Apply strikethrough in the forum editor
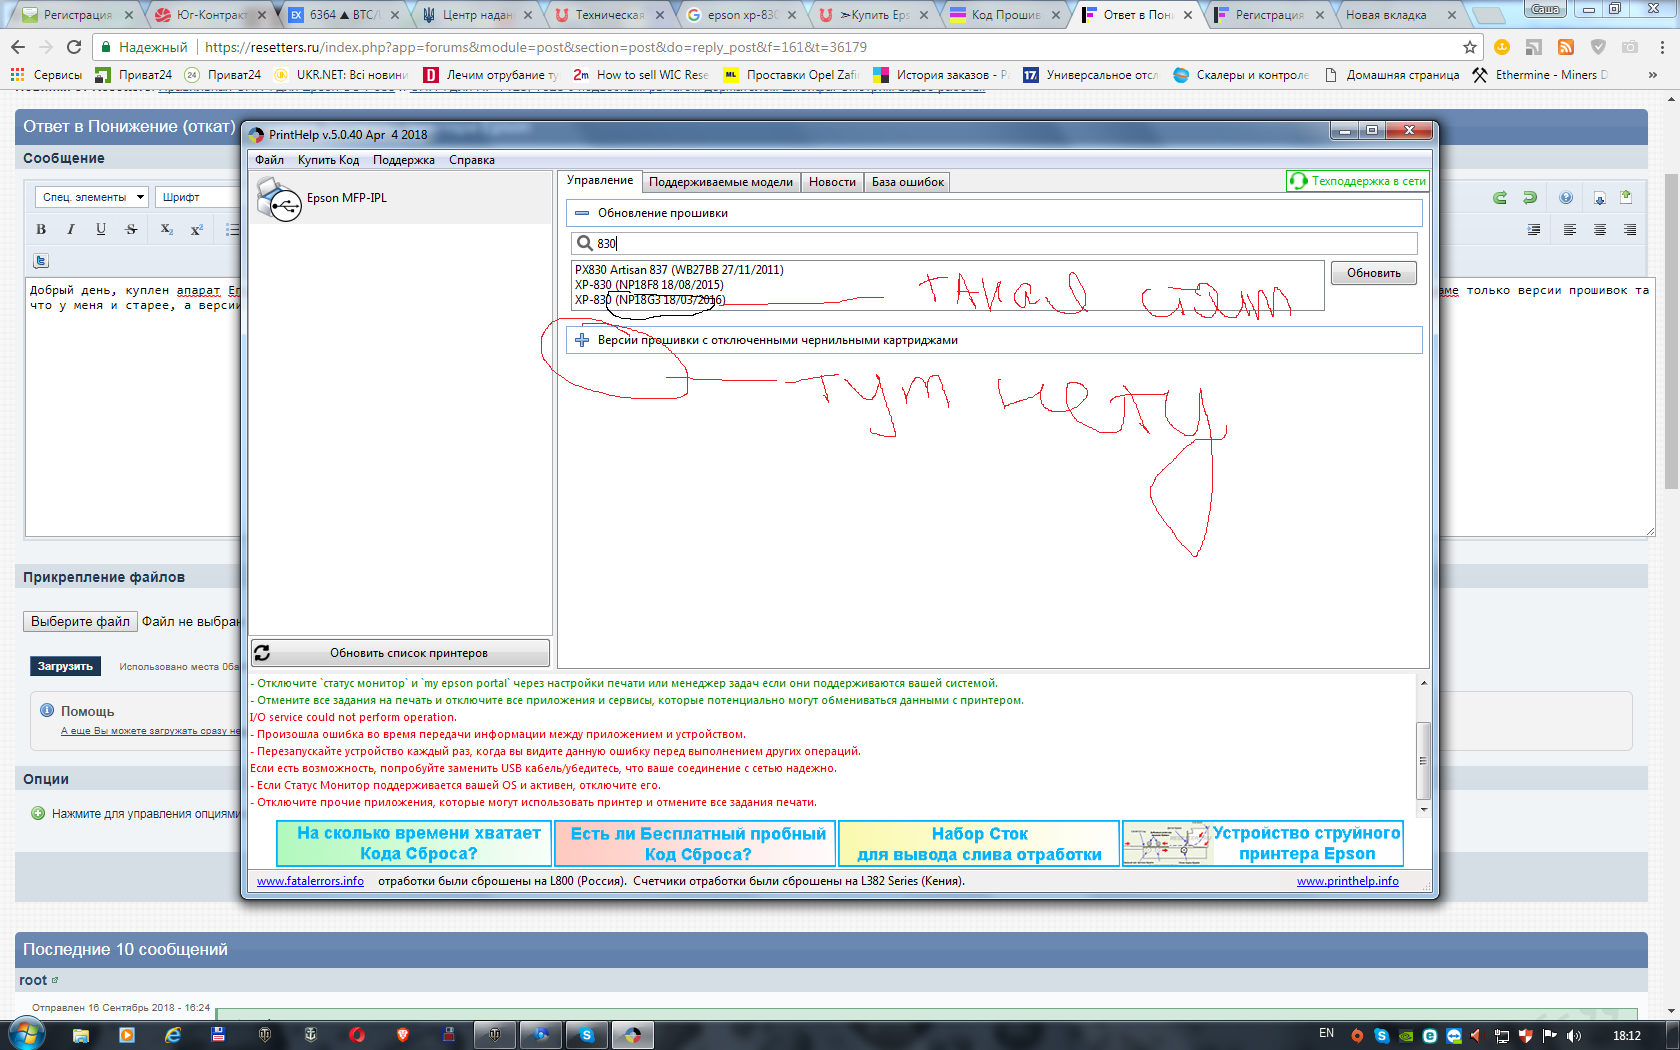Screen dimensions: 1680x1050 point(131,230)
